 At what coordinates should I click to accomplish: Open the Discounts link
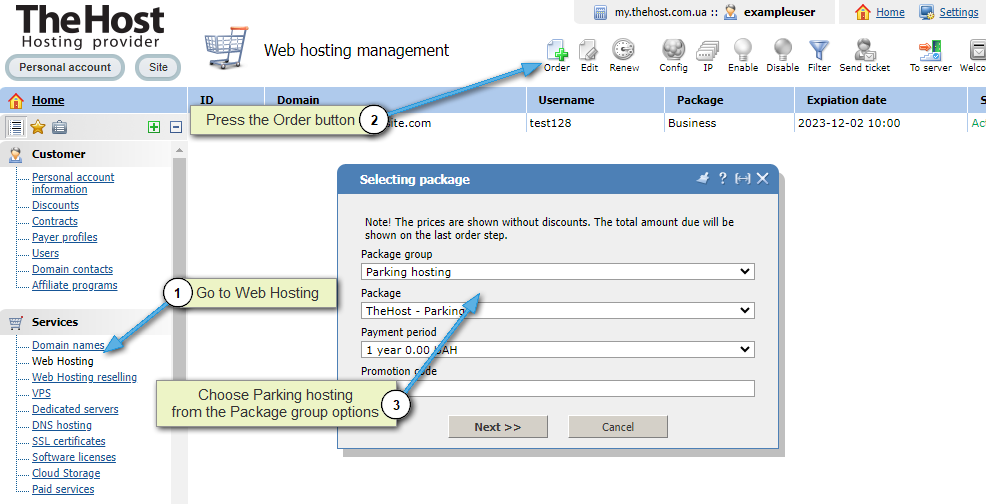[55, 205]
